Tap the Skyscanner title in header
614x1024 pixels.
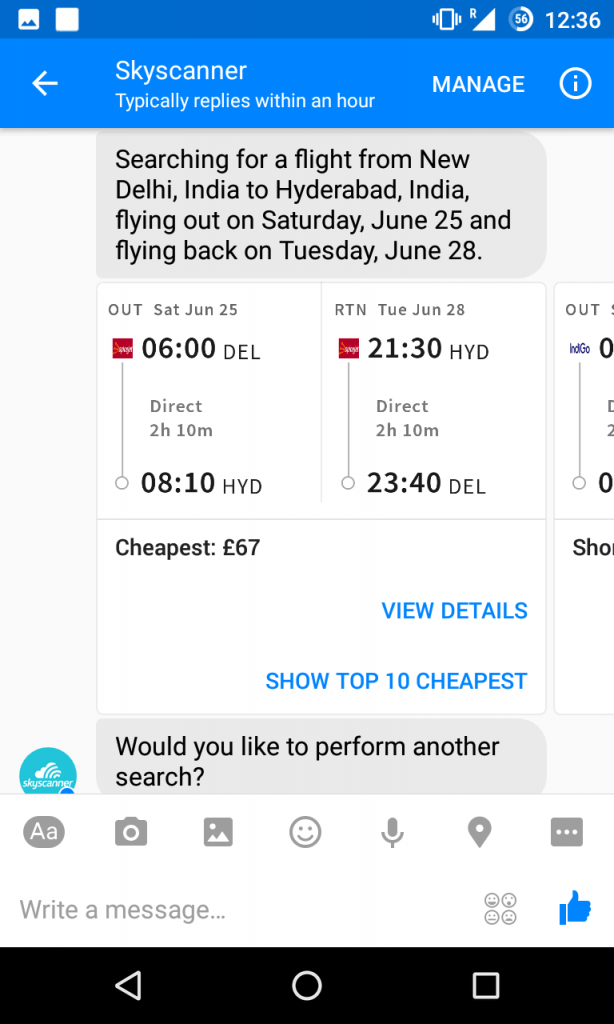[181, 71]
